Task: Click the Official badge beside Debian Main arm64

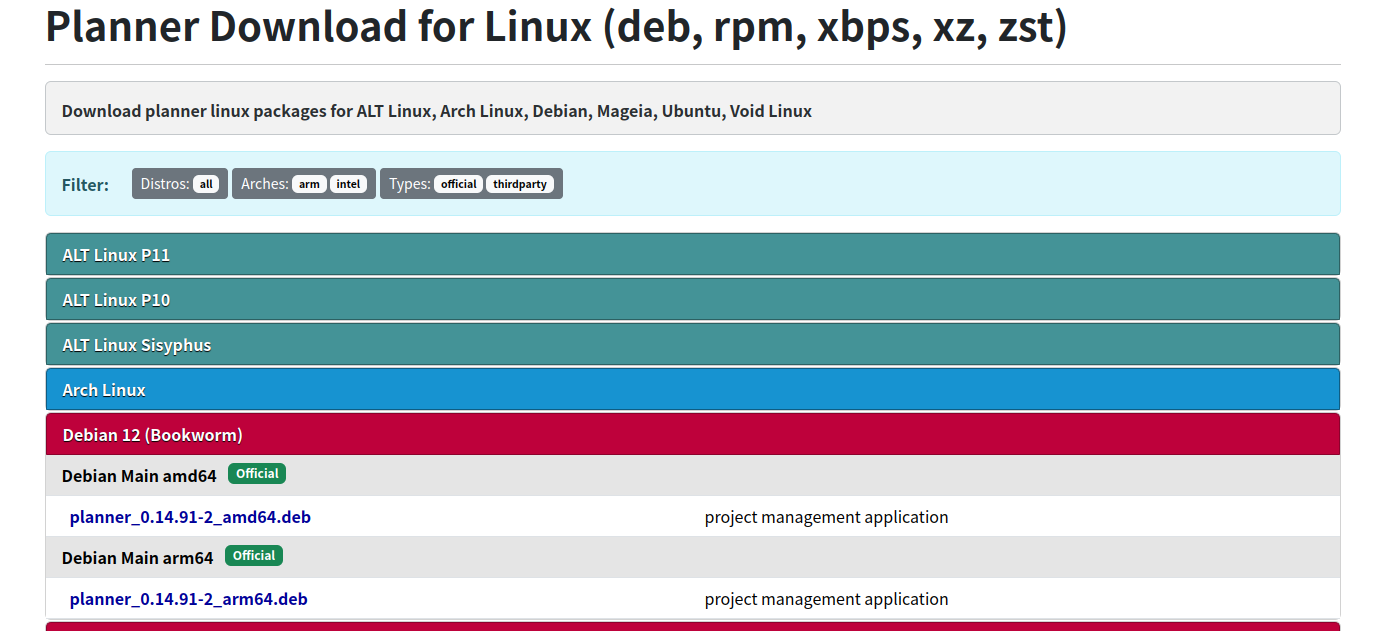Action: click(x=254, y=556)
